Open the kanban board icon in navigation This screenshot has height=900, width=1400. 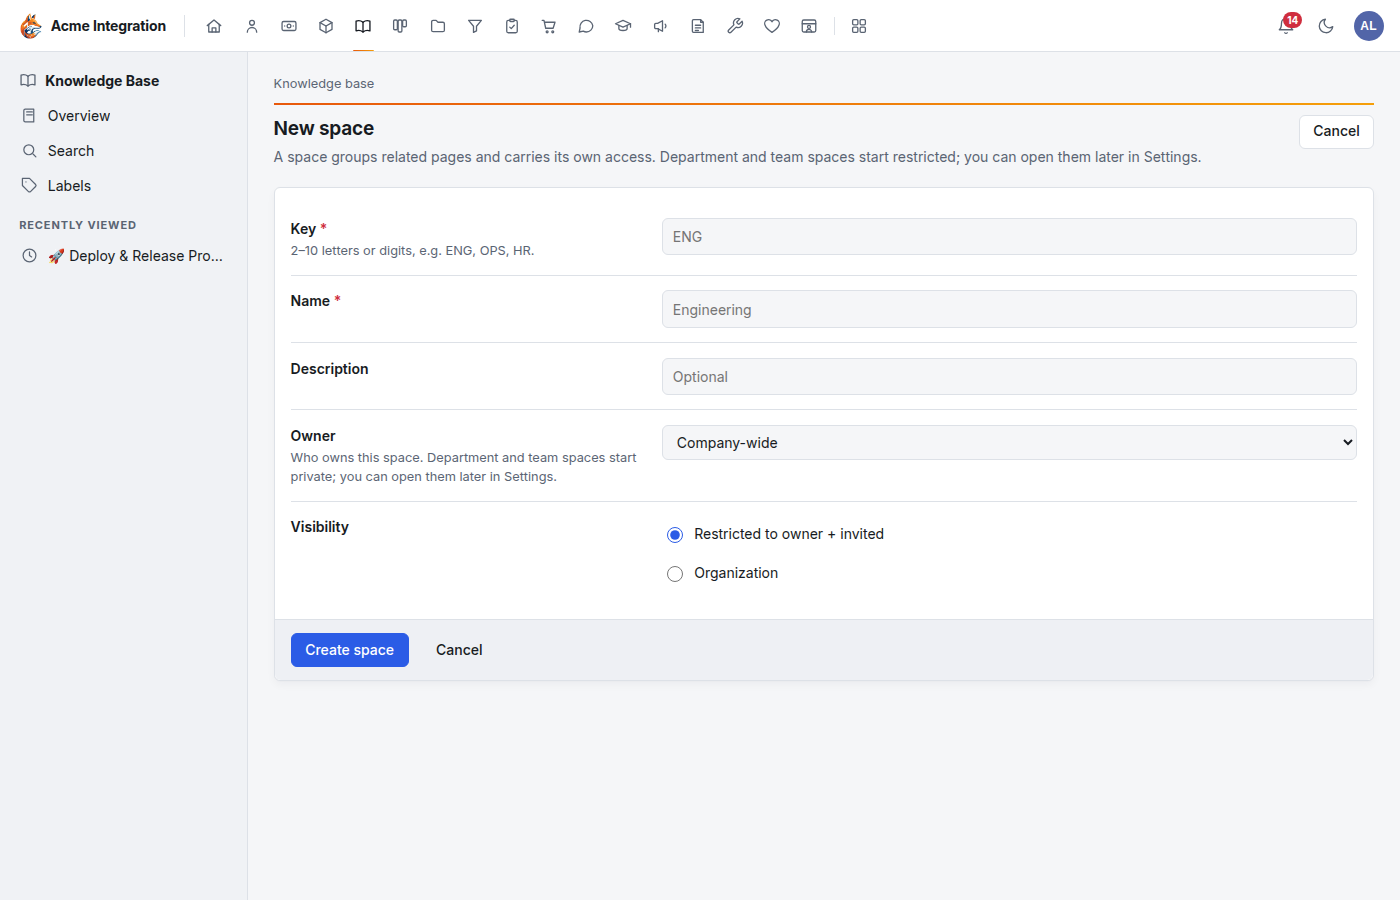click(x=400, y=26)
